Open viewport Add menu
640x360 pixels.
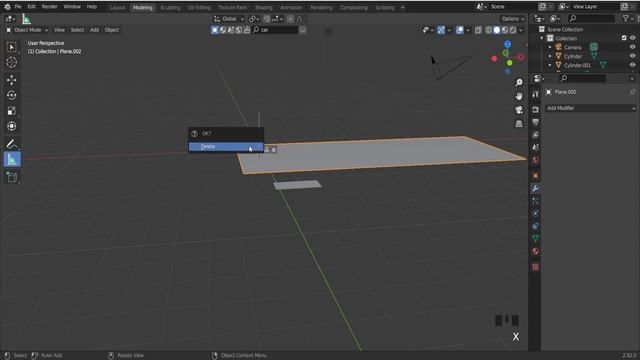tap(94, 30)
